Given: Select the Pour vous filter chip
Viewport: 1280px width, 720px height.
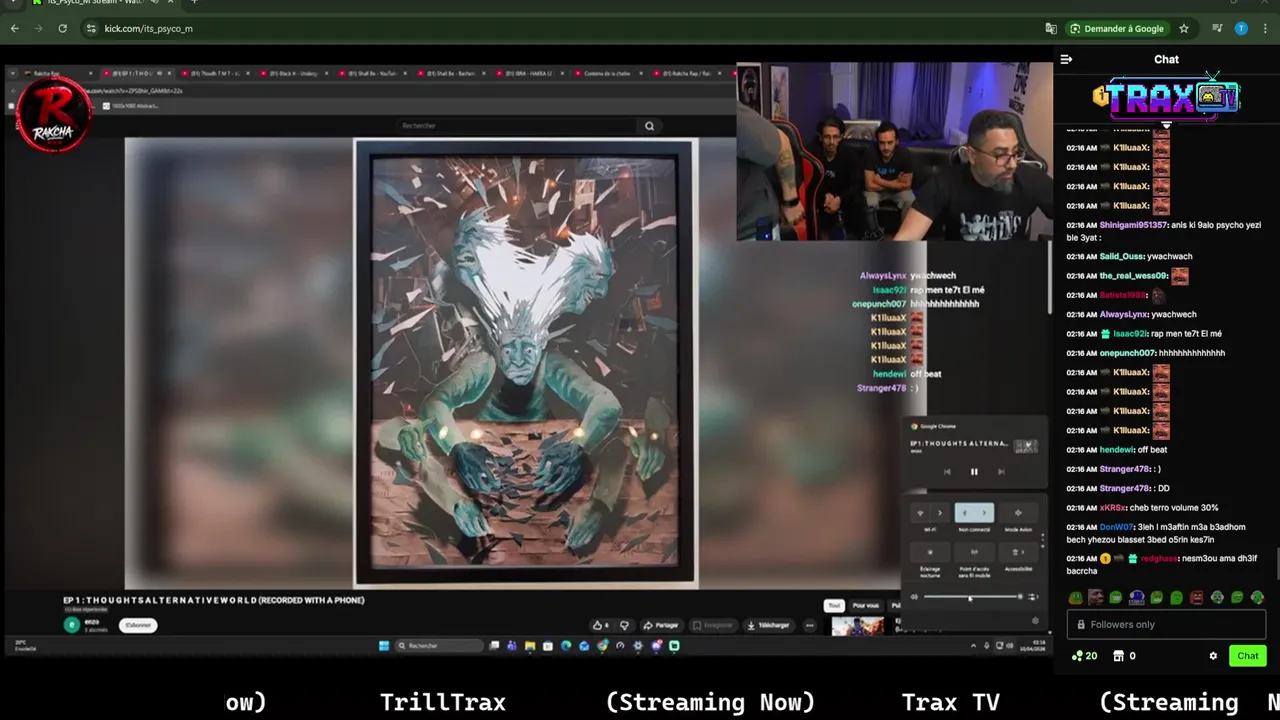Looking at the screenshot, I should 866,605.
